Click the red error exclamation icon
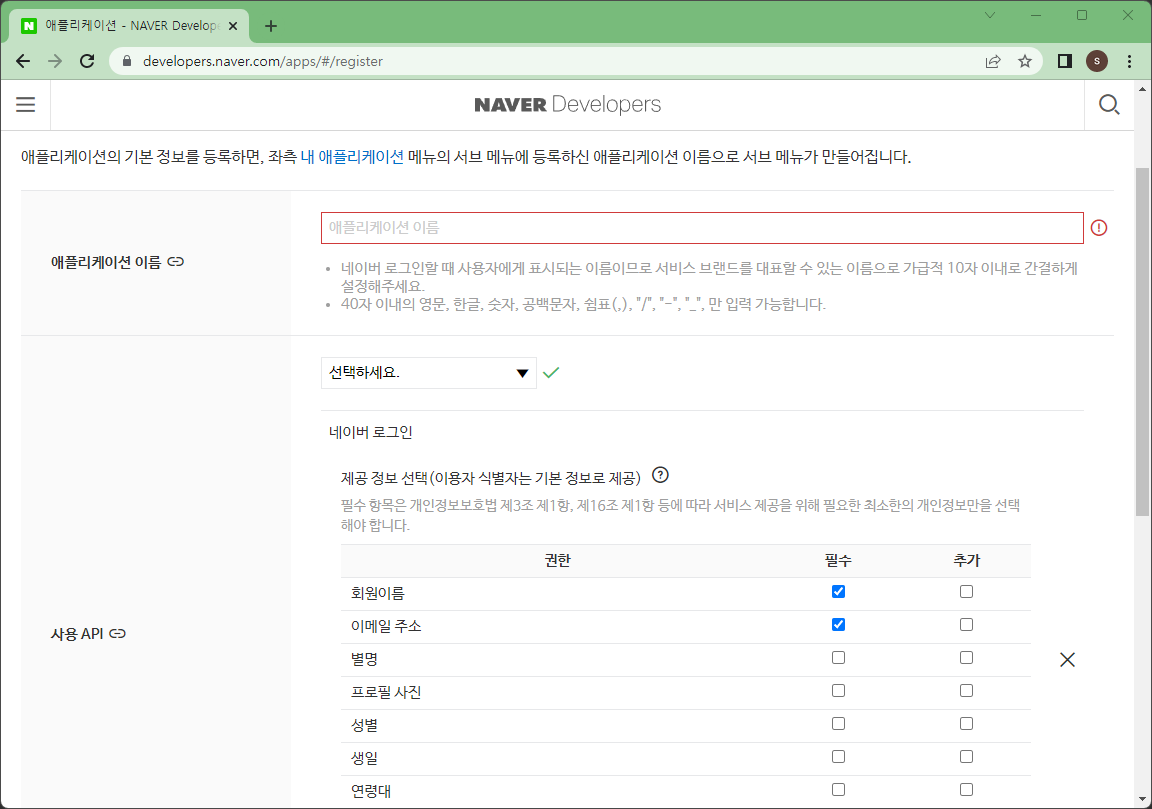Image resolution: width=1152 pixels, height=809 pixels. tap(1099, 228)
